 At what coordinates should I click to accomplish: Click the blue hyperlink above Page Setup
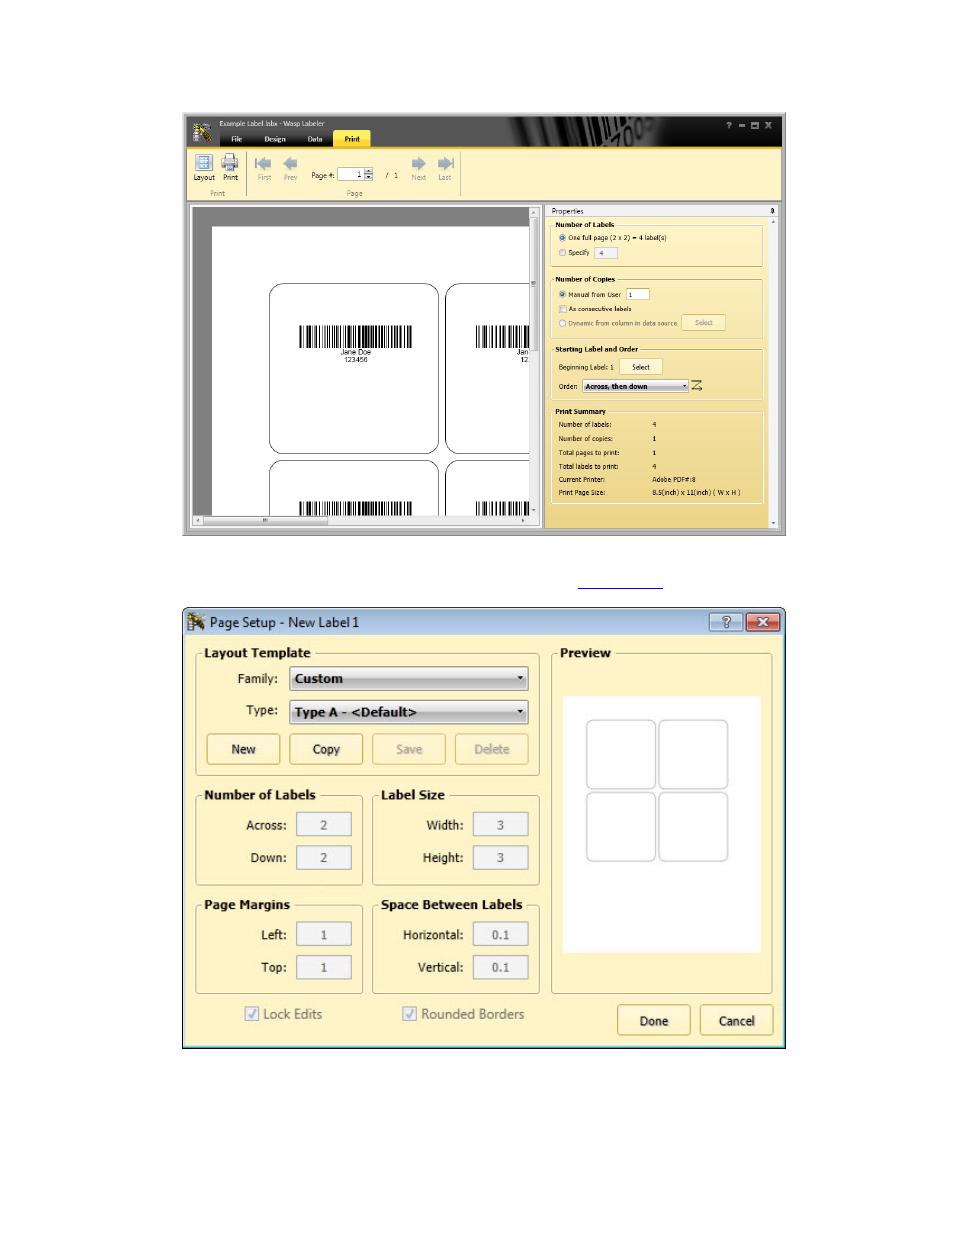click(x=620, y=587)
